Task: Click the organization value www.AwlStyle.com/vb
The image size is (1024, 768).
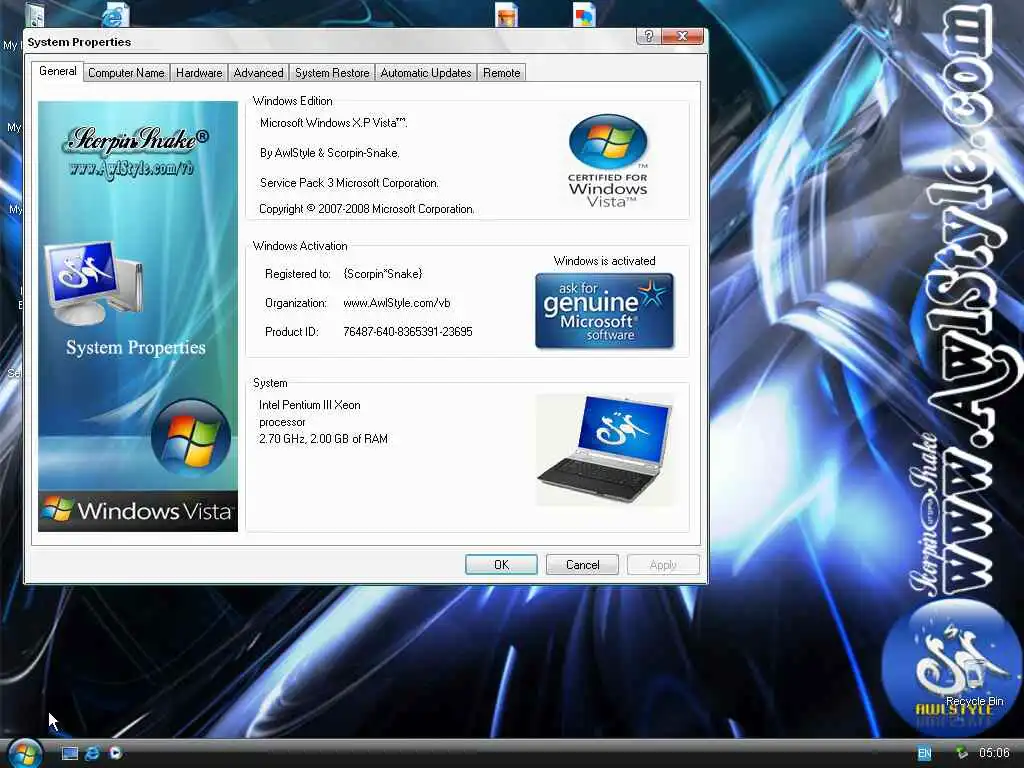Action: pyautogui.click(x=396, y=303)
